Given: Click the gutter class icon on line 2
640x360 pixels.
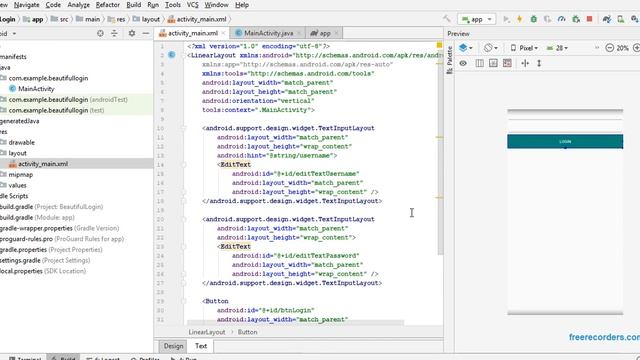Looking at the screenshot, I should (172, 55).
